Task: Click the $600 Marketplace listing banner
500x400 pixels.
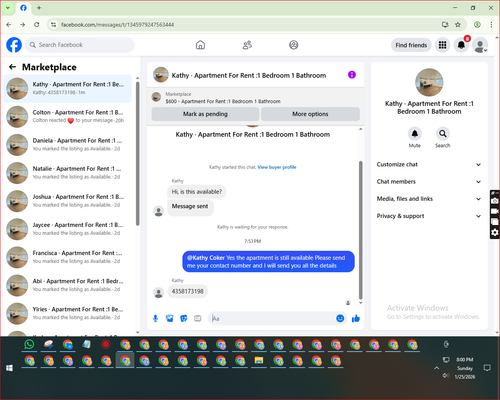Action: pos(256,98)
